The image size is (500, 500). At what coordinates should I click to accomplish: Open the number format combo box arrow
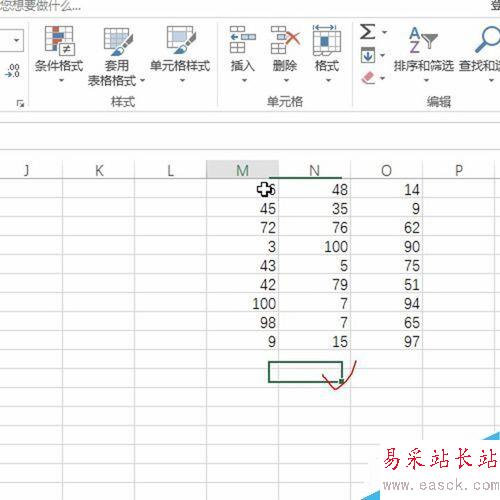click(16, 41)
